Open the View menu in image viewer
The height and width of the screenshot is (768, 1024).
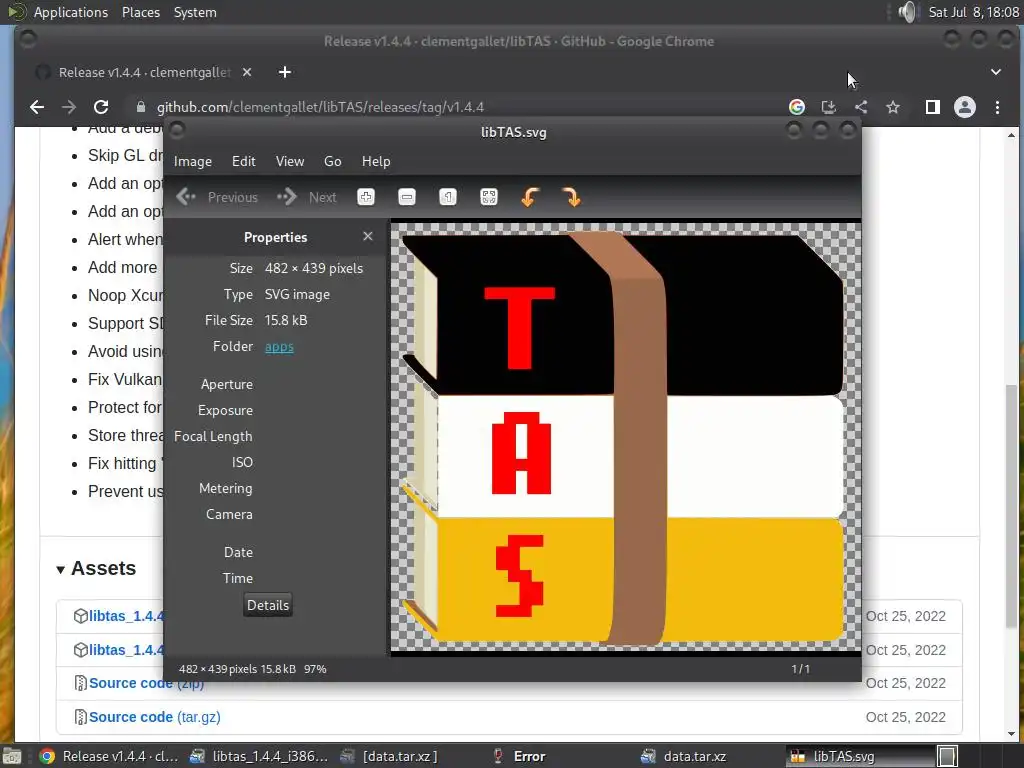(290, 161)
